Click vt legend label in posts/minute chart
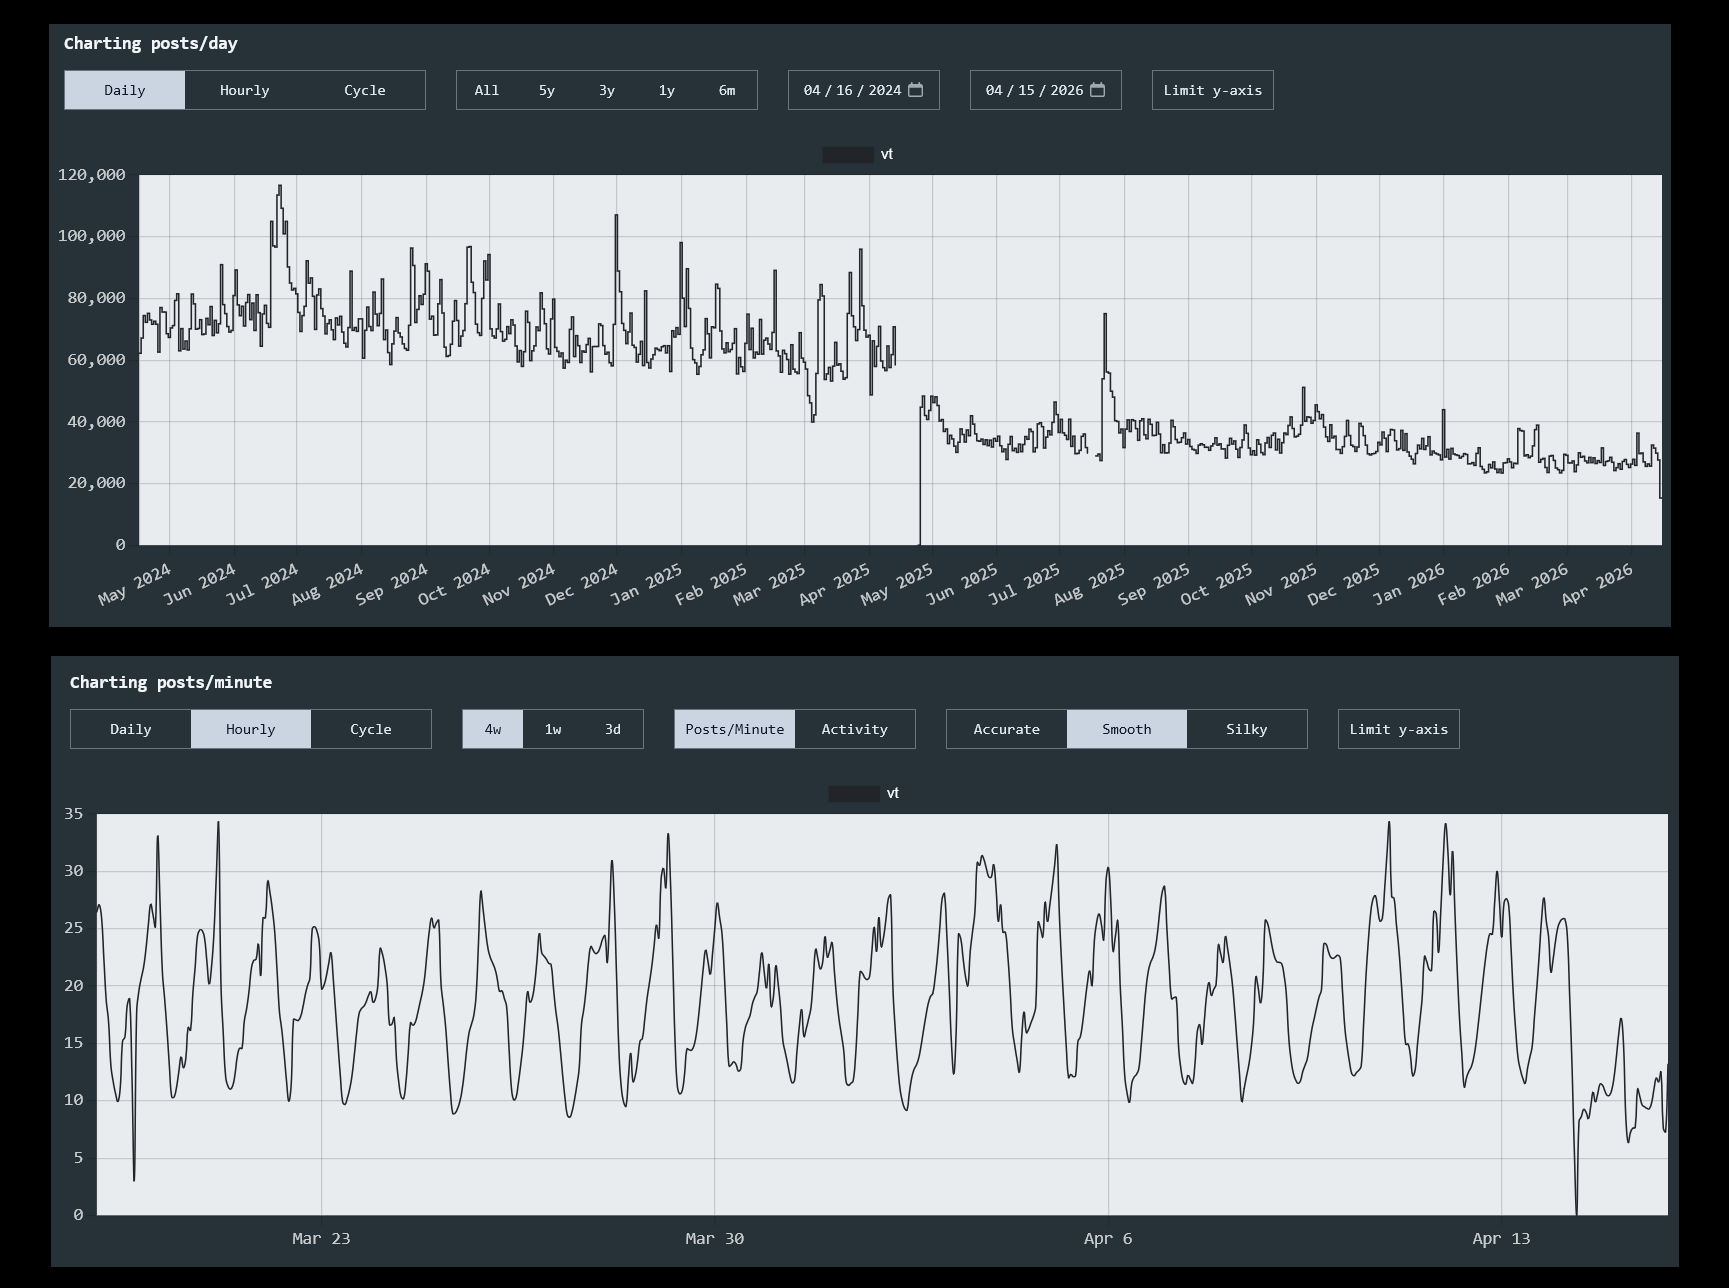1729x1288 pixels. [x=893, y=794]
